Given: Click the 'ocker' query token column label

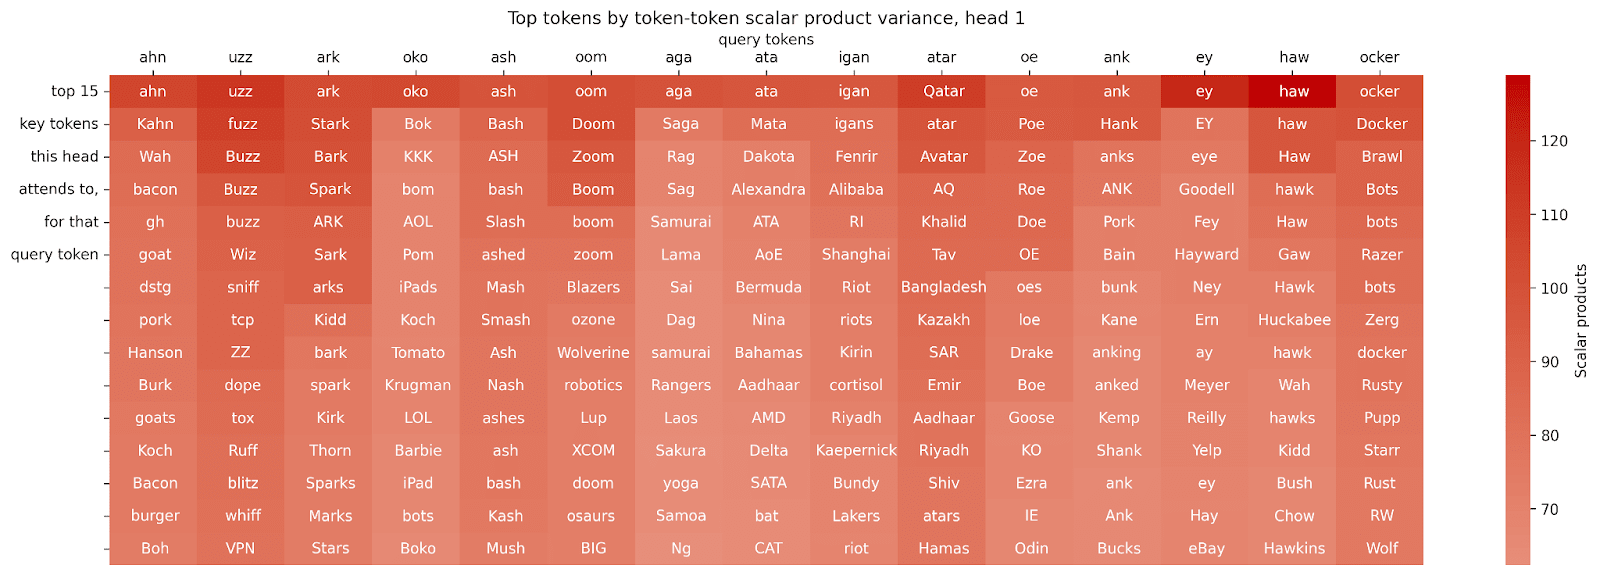Looking at the screenshot, I should pyautogui.click(x=1379, y=57).
